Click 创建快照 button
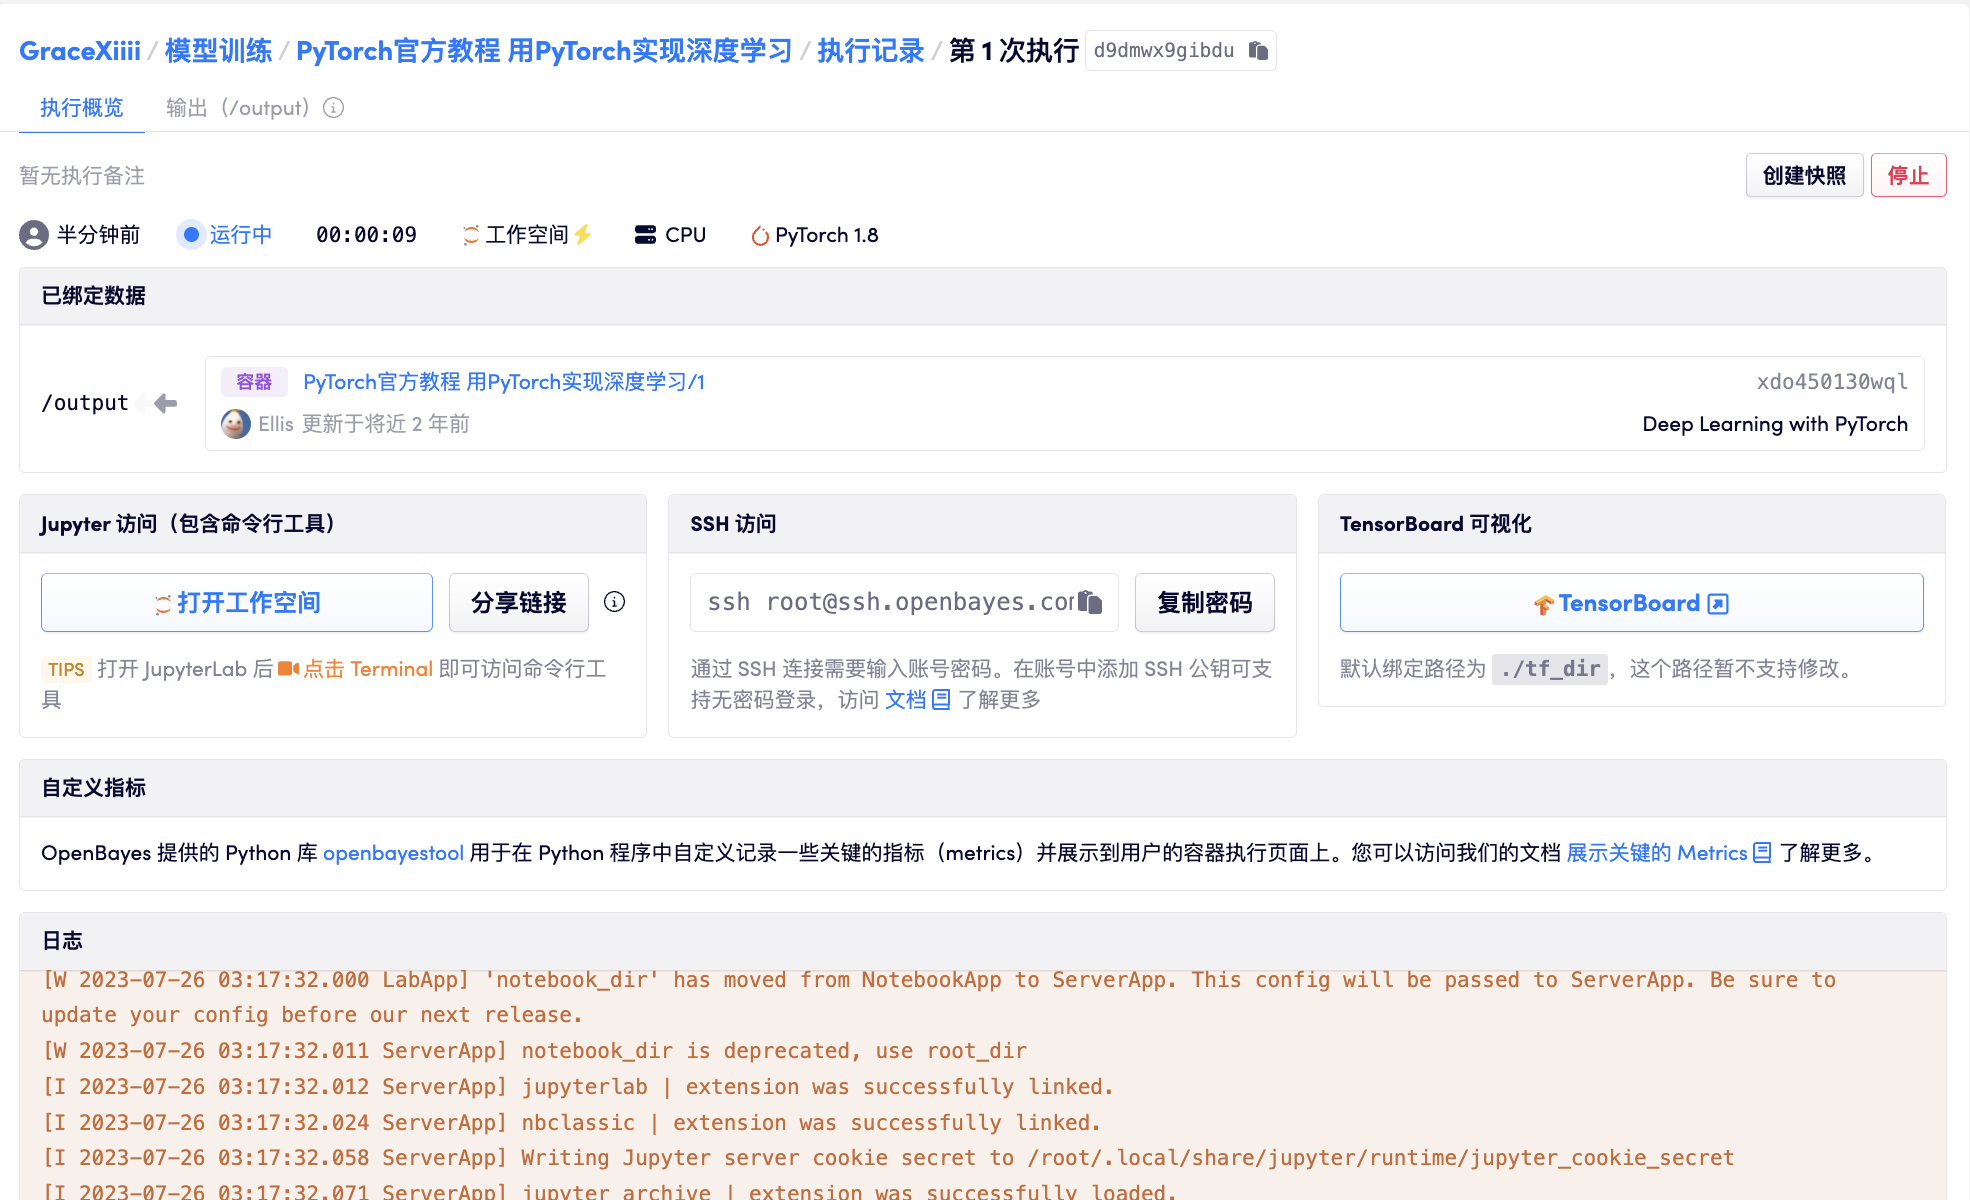 pos(1803,176)
